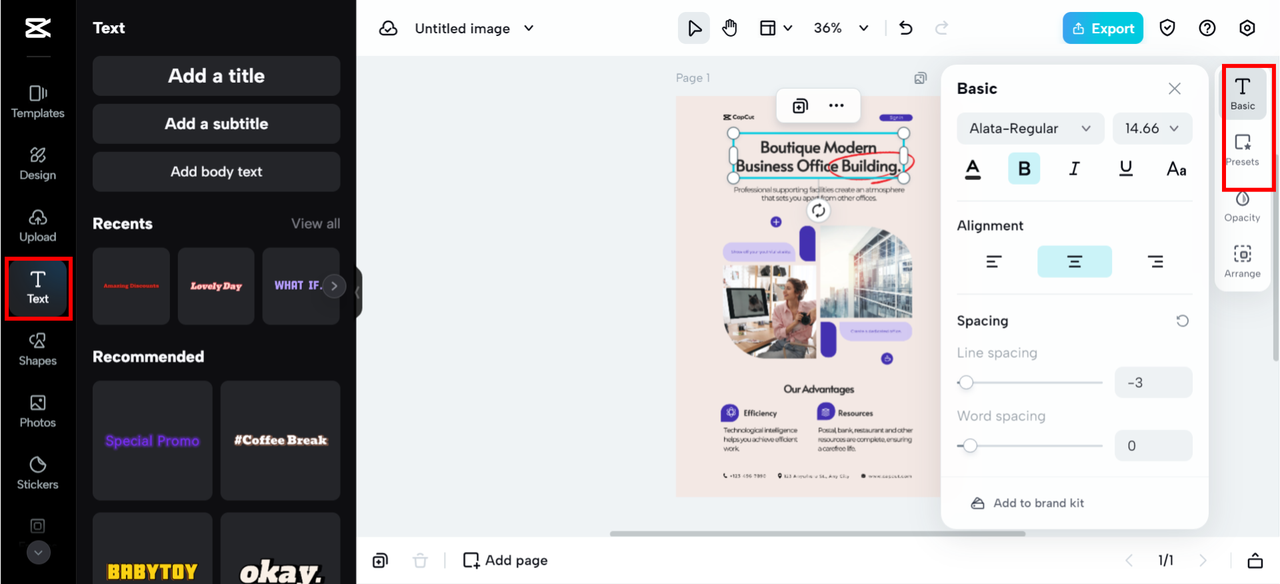
Task: Open the settings hexagon icon
Action: click(x=1247, y=28)
